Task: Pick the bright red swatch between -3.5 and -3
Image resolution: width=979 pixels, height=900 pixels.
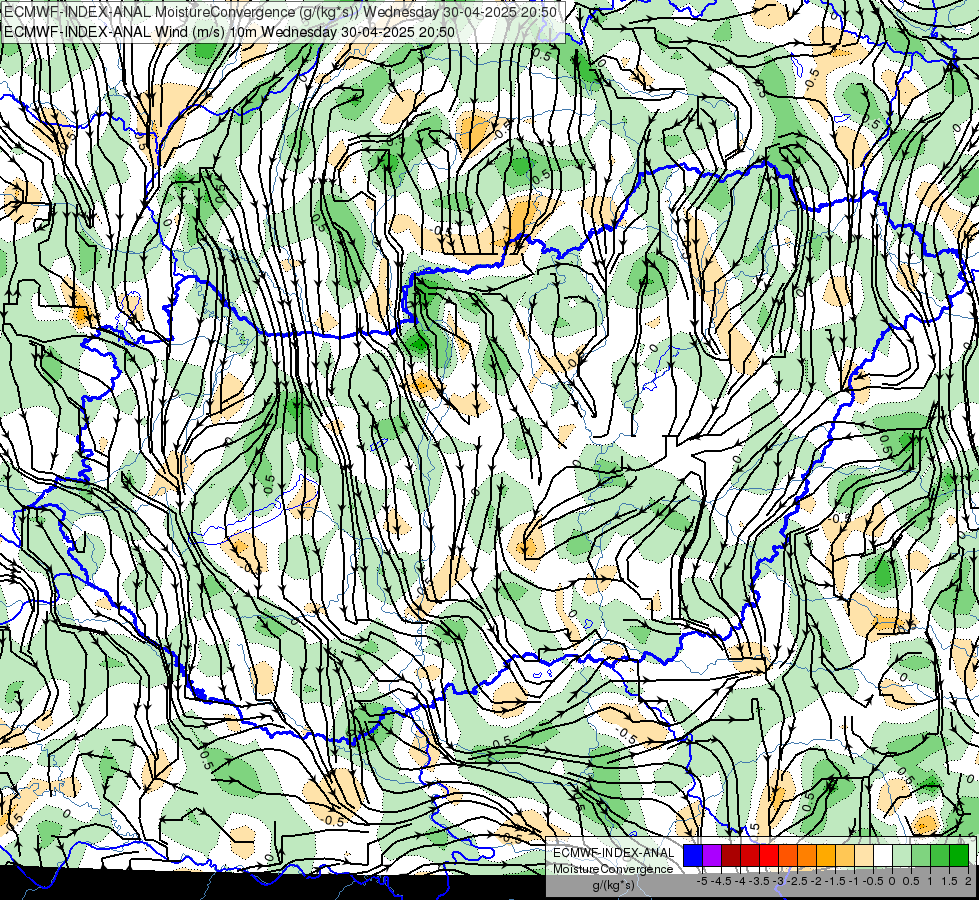Action: point(769,856)
